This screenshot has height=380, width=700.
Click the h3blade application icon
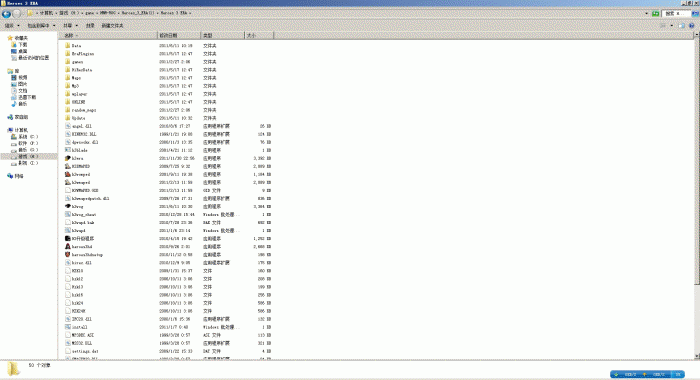click(68, 150)
